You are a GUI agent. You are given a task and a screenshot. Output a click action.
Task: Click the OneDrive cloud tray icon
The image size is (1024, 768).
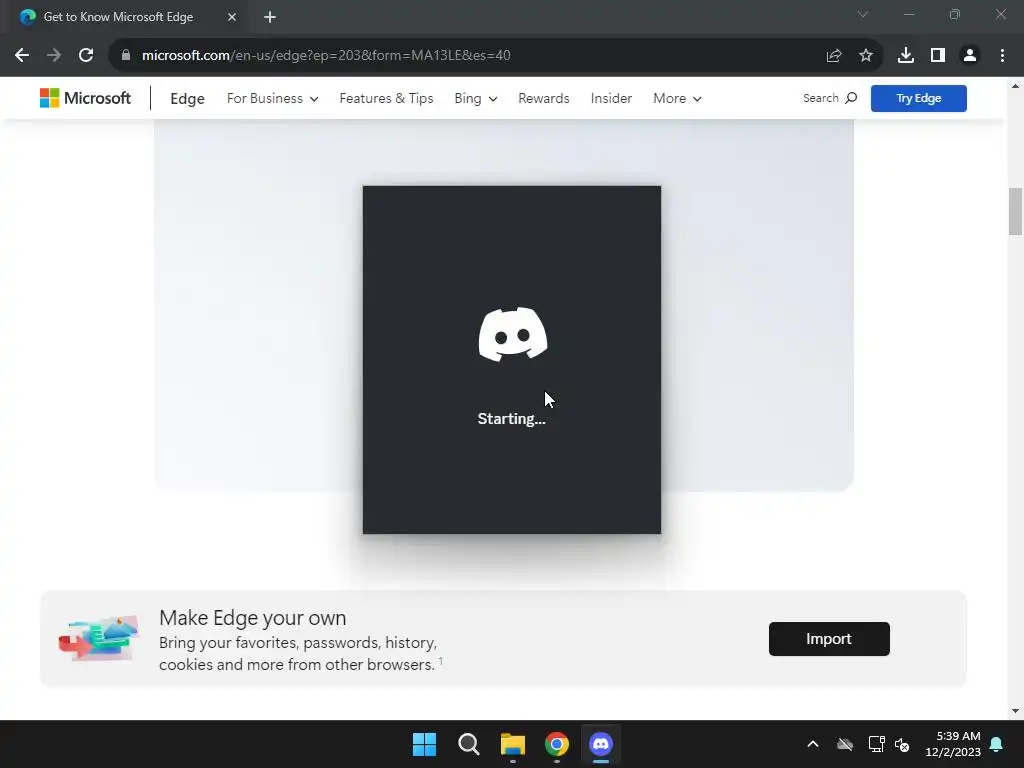[845, 744]
